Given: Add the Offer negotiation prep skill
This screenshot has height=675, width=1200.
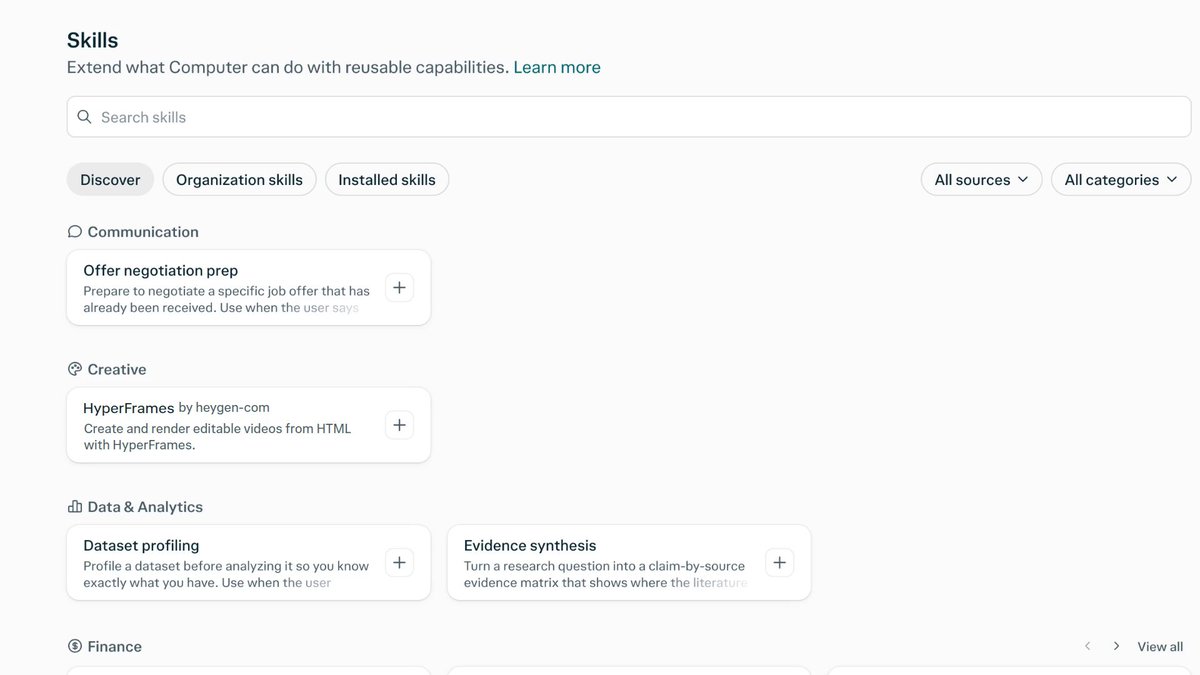Looking at the screenshot, I should click(399, 288).
